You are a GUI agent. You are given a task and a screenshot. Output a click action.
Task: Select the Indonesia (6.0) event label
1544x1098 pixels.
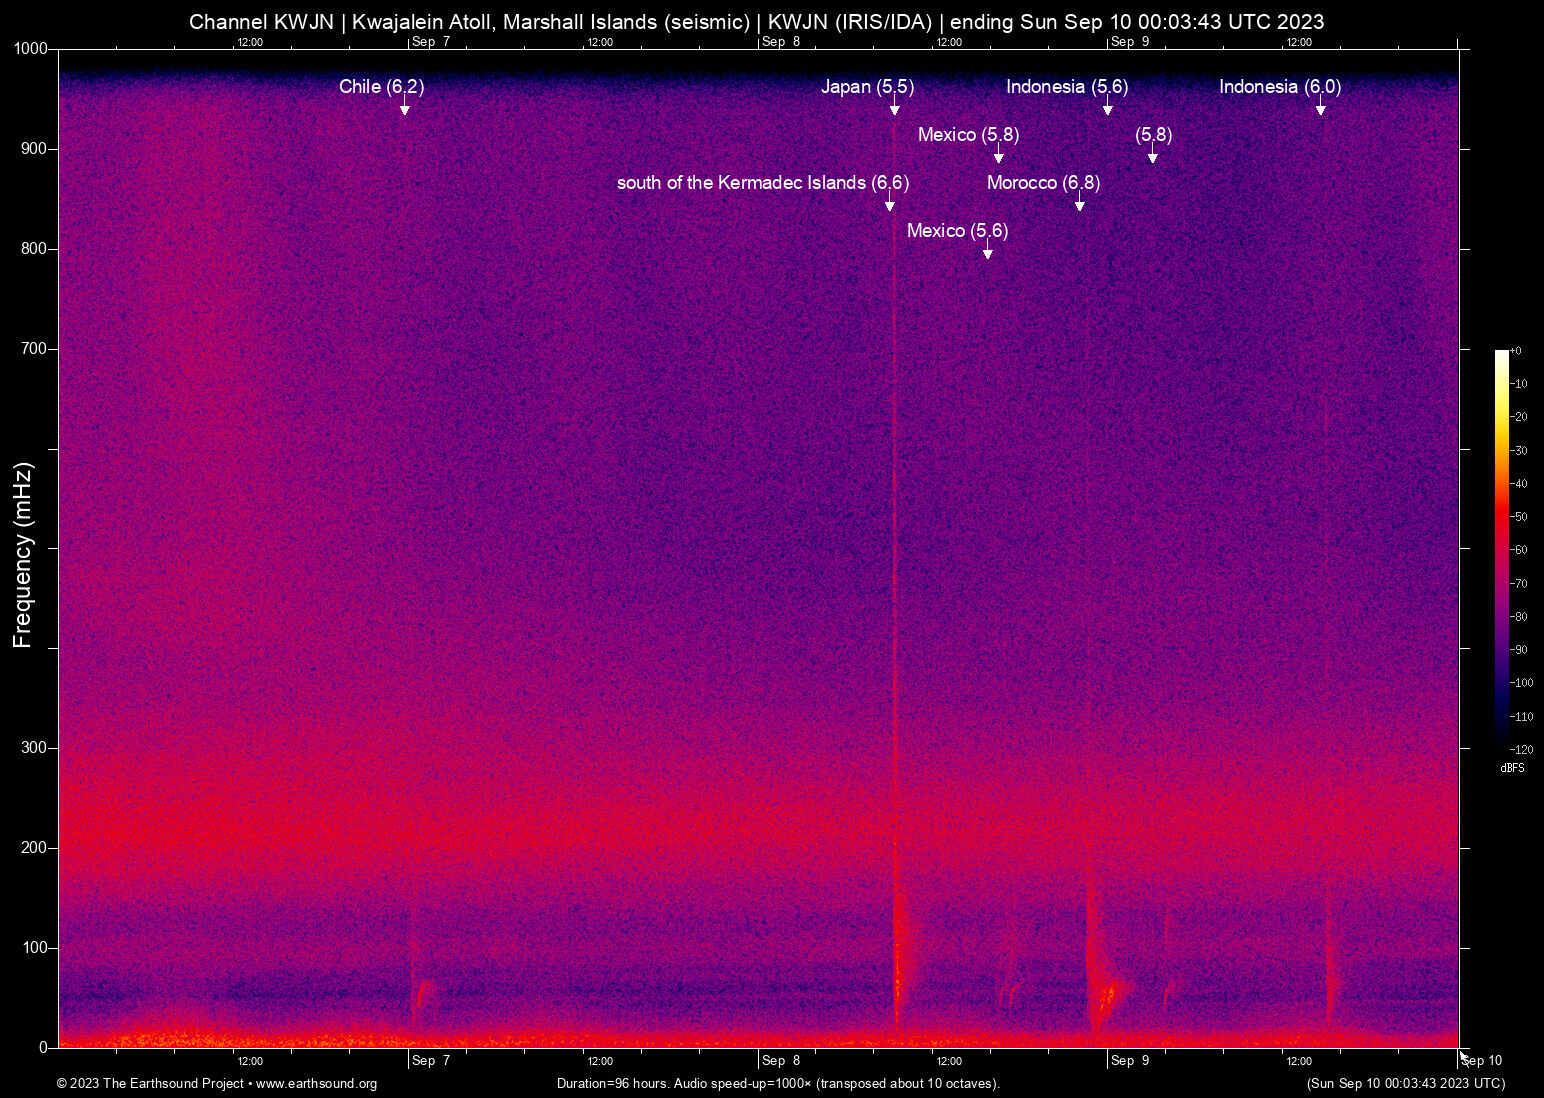[x=1280, y=87]
